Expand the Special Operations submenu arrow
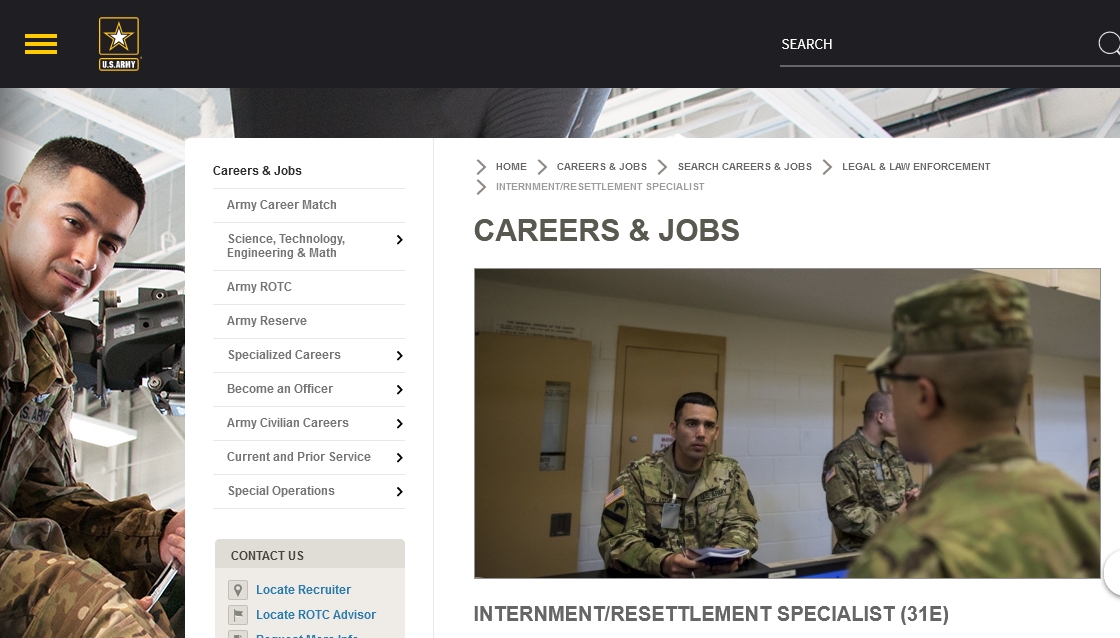 coord(399,492)
